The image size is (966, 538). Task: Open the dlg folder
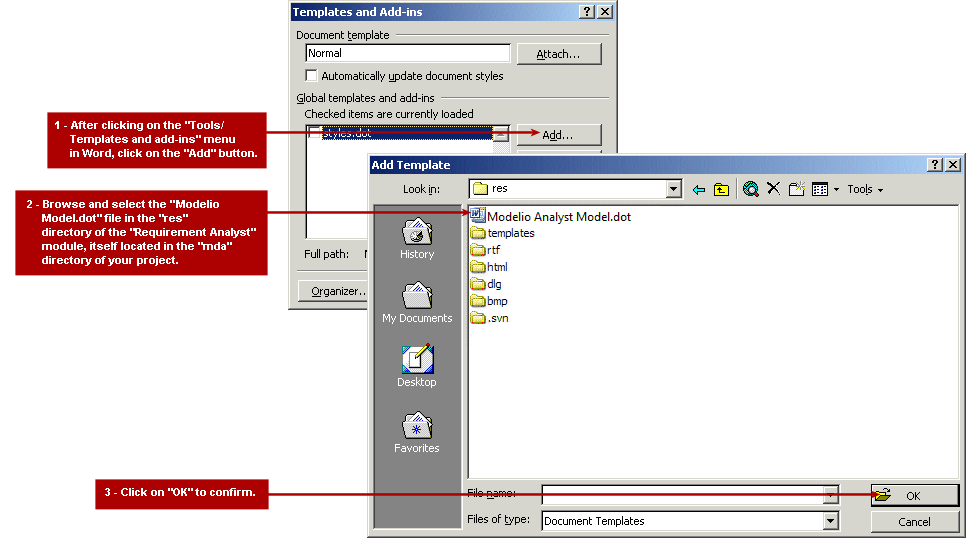coord(486,284)
